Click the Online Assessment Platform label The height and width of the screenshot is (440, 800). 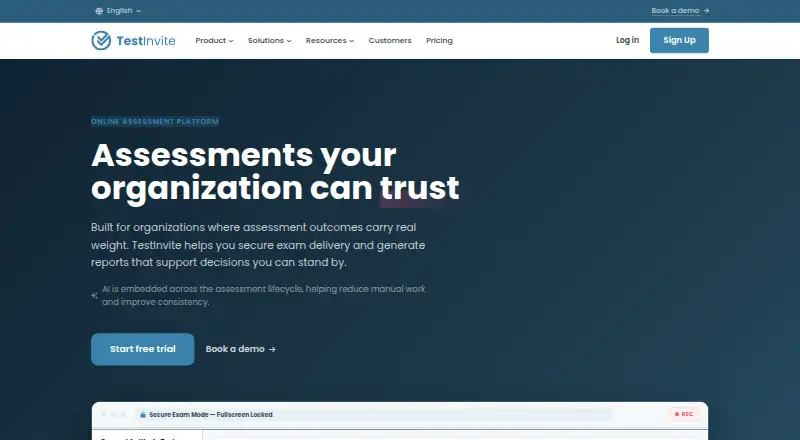tap(155, 121)
